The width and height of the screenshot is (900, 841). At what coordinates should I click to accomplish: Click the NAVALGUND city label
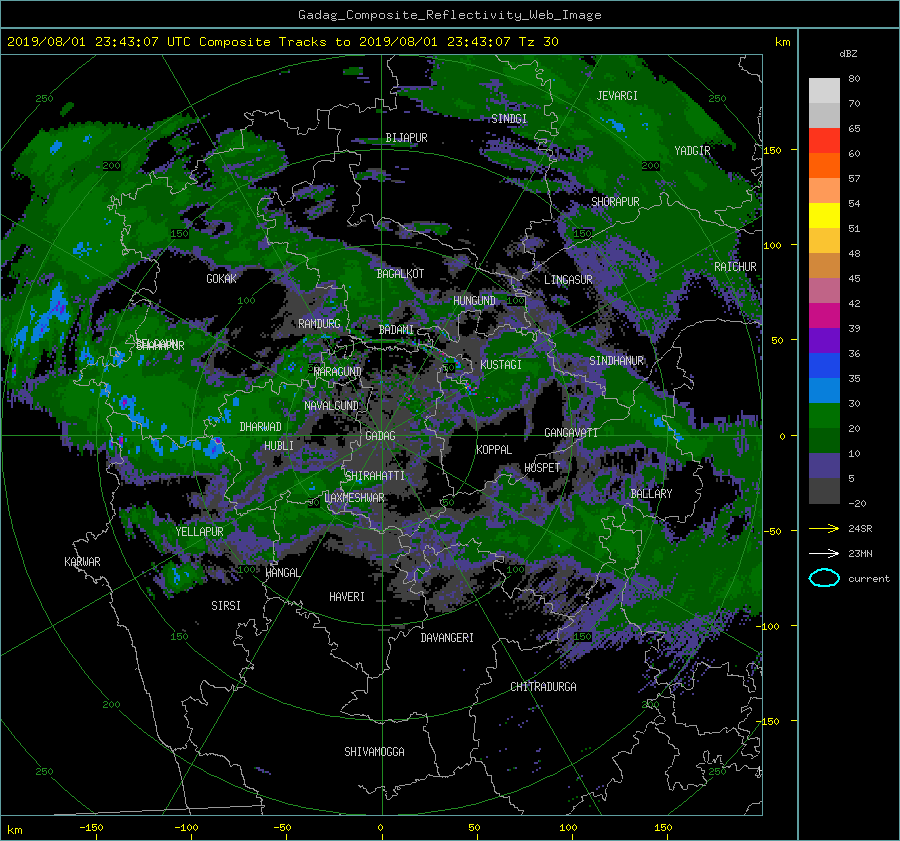pyautogui.click(x=331, y=406)
